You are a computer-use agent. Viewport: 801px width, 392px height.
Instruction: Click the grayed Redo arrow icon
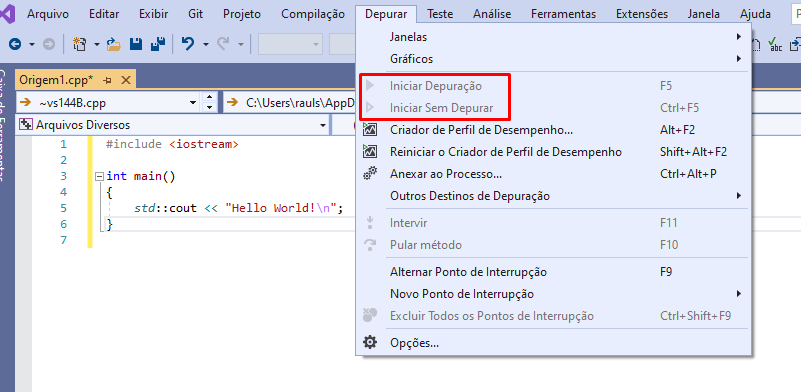[223, 44]
